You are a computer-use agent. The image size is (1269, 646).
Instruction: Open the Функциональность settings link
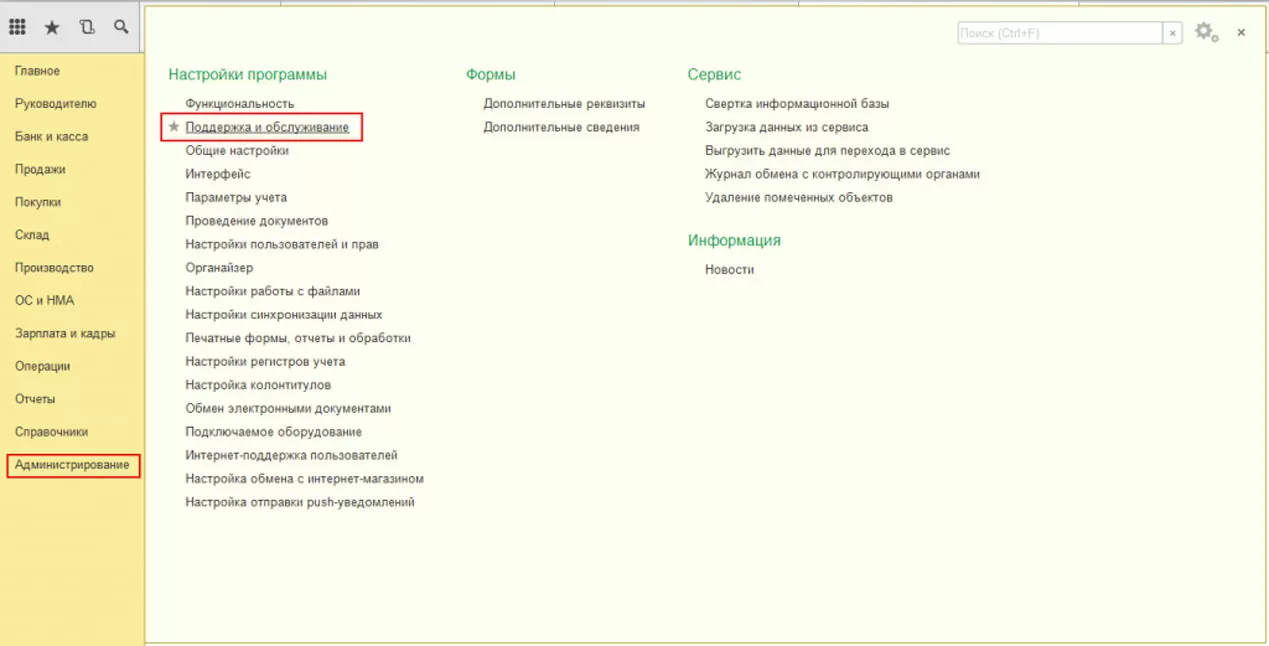point(240,104)
